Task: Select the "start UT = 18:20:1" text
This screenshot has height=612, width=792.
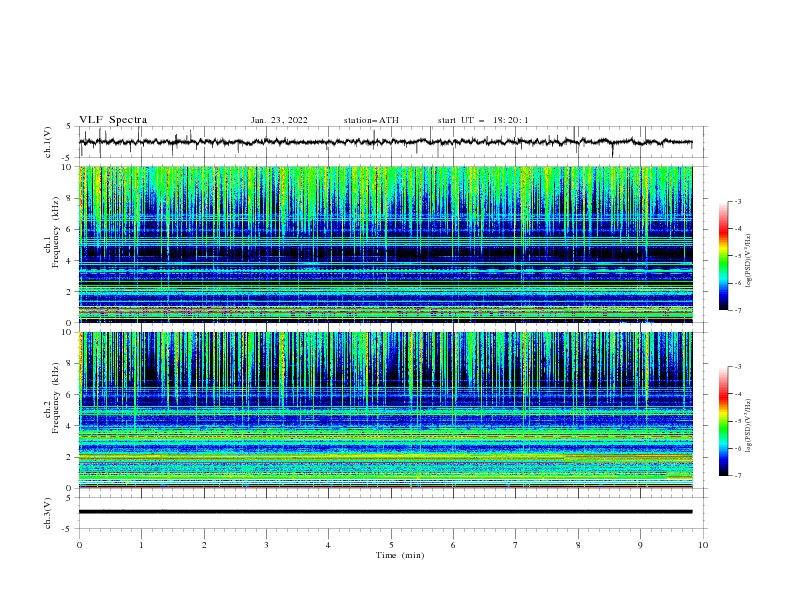Action: pos(482,120)
